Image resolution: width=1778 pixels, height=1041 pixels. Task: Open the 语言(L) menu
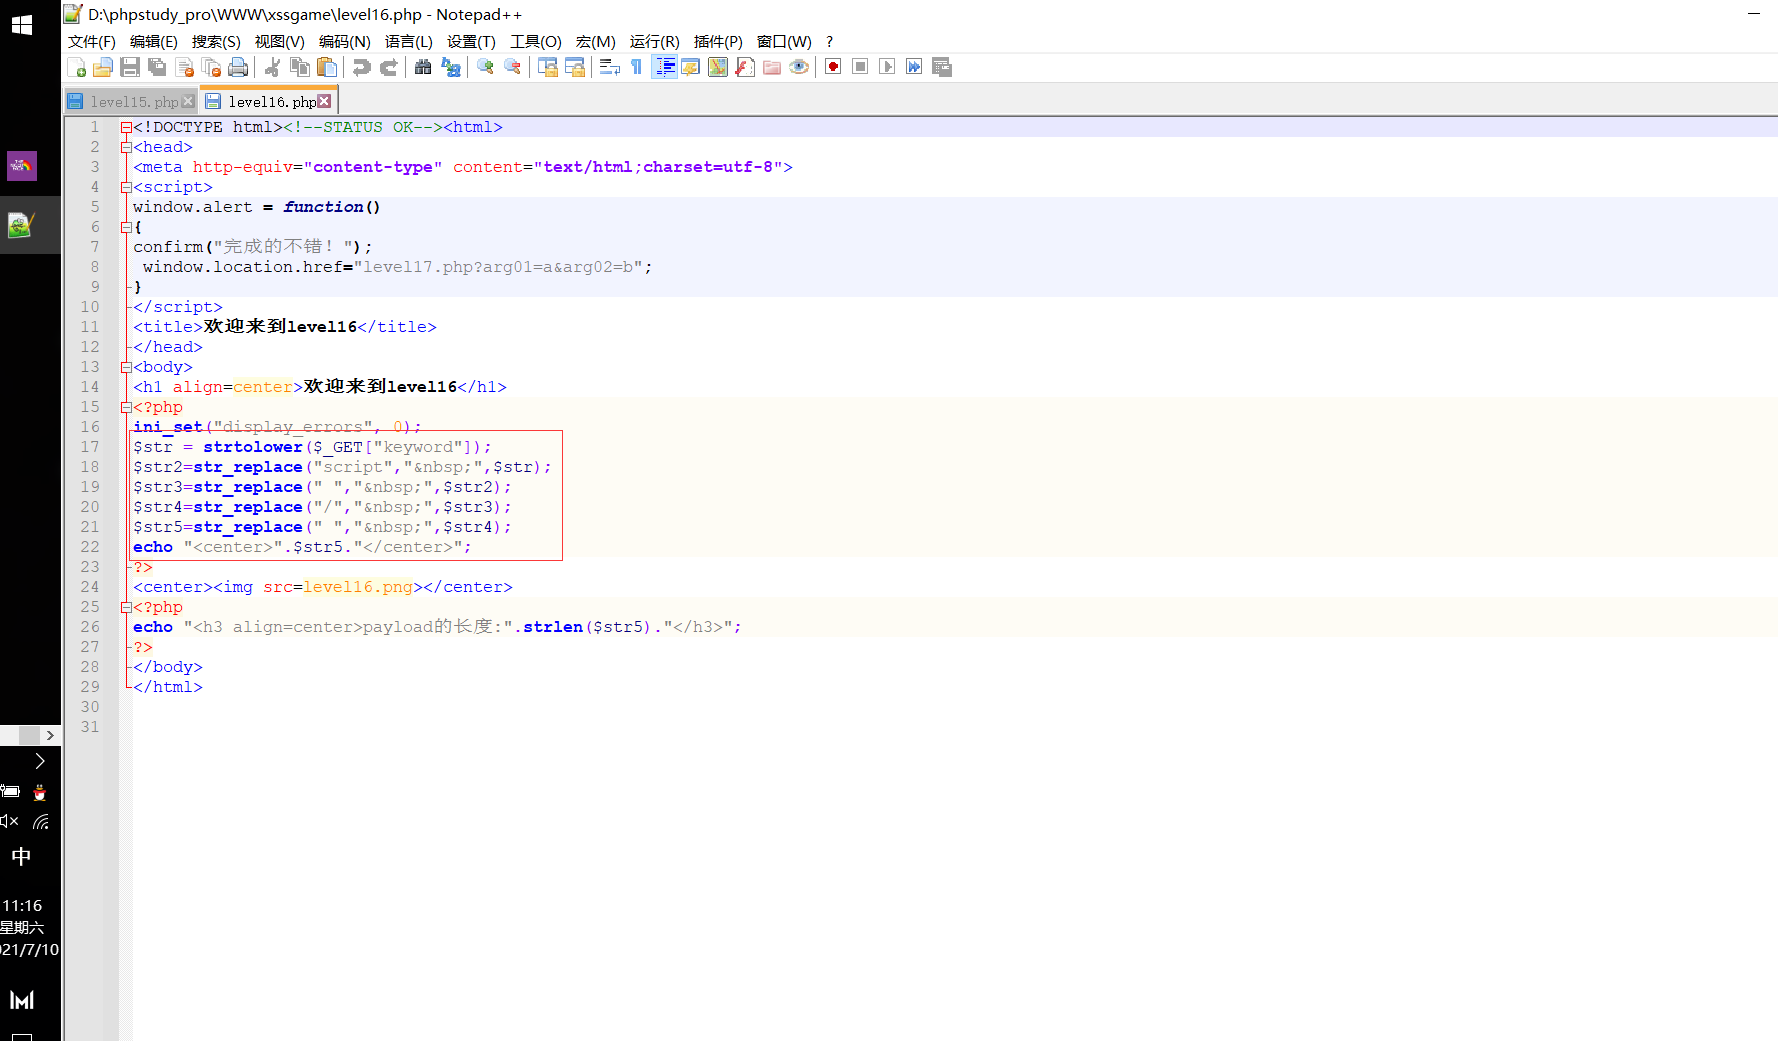409,41
